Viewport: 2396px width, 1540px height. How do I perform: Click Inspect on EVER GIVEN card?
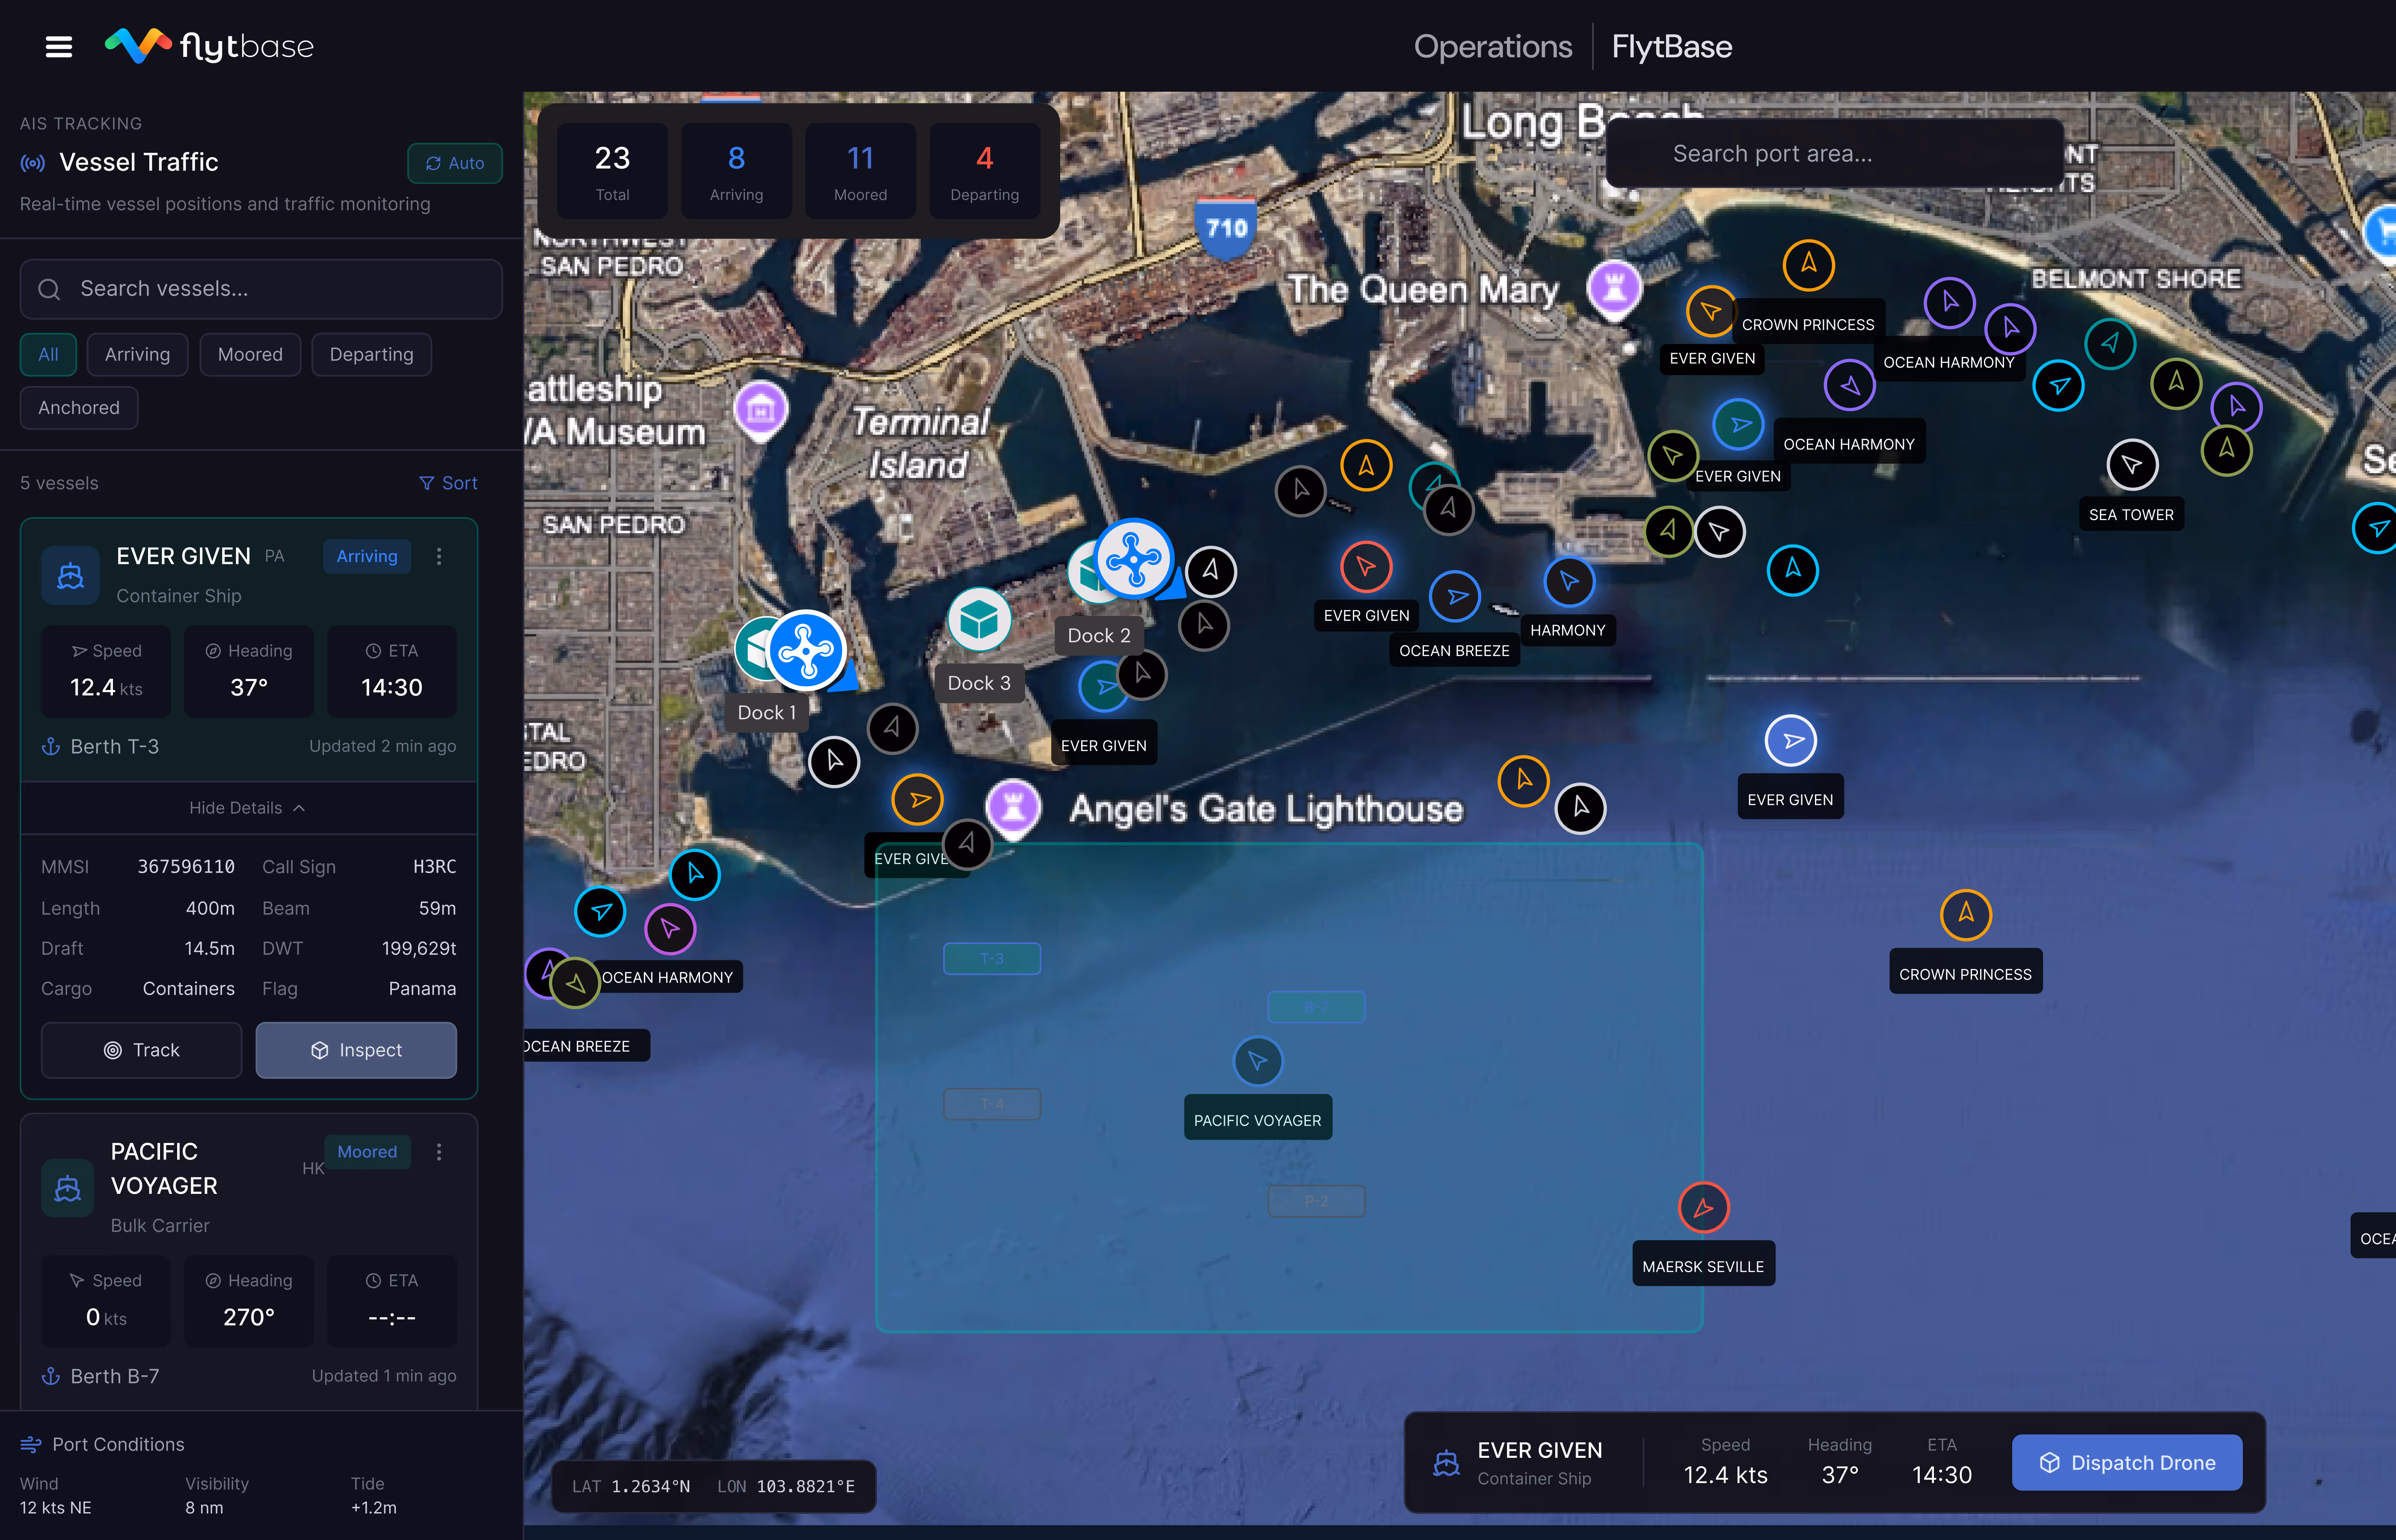[x=356, y=1050]
